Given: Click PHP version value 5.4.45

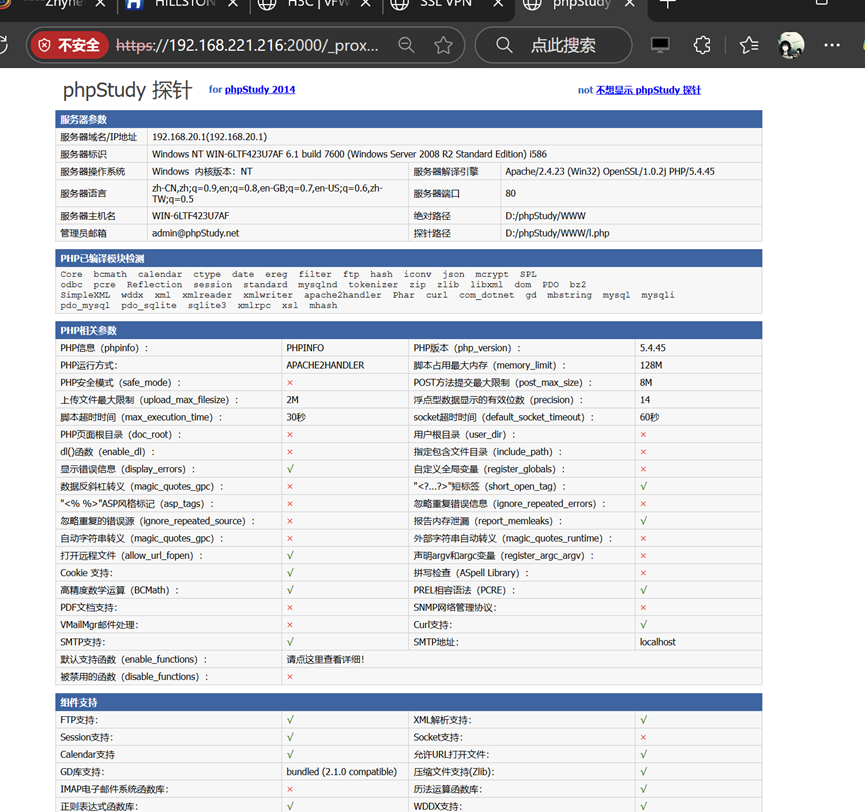Looking at the screenshot, I should pos(653,348).
